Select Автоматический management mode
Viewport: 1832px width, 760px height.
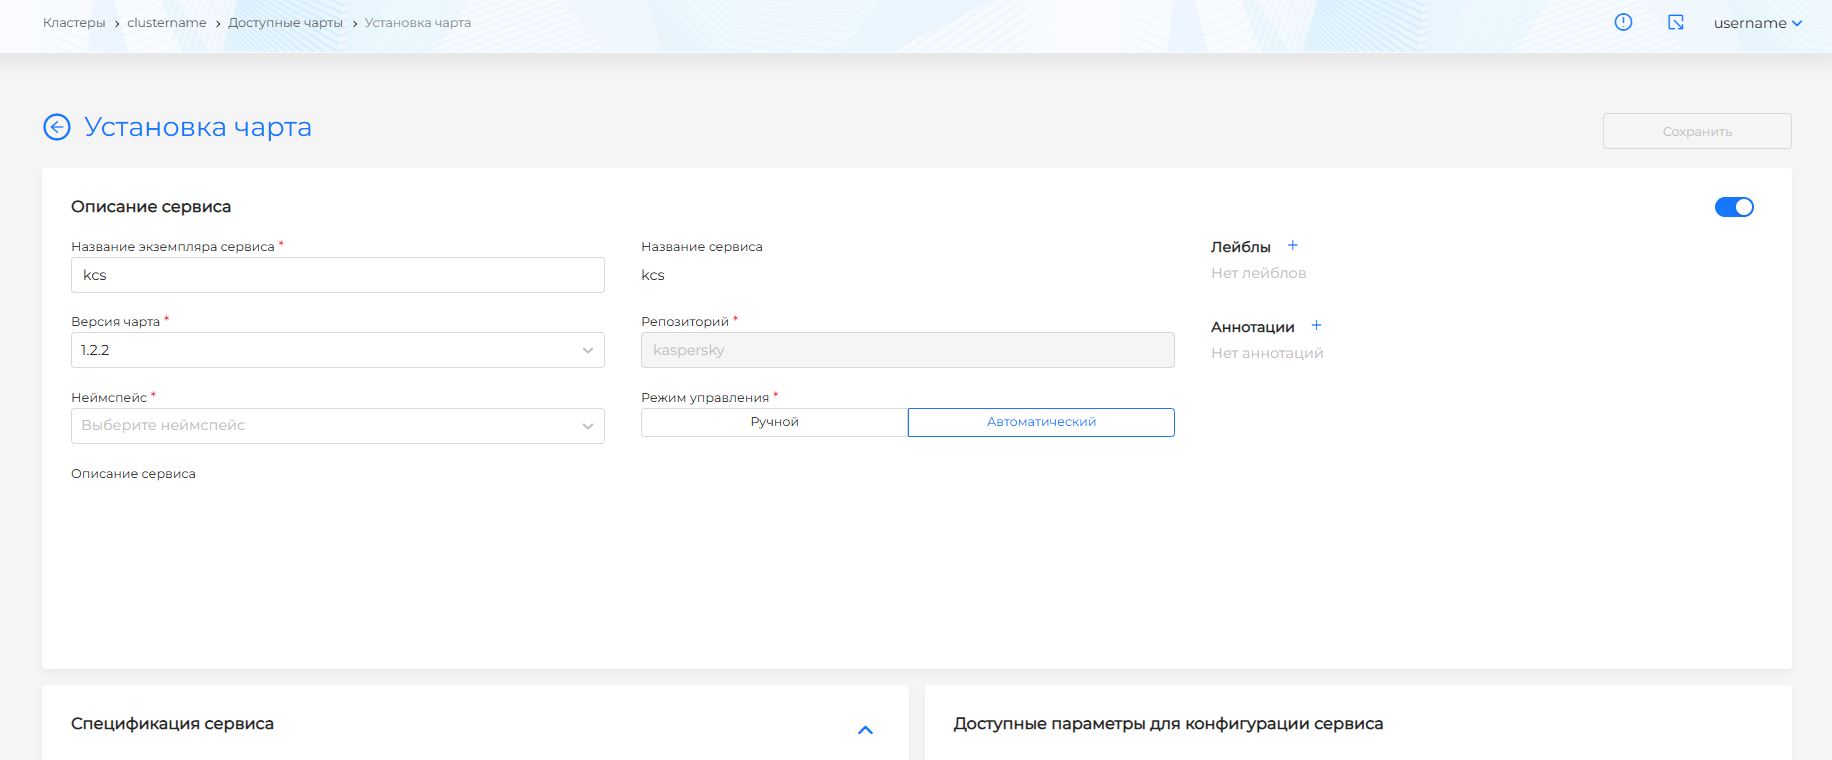click(x=1041, y=422)
